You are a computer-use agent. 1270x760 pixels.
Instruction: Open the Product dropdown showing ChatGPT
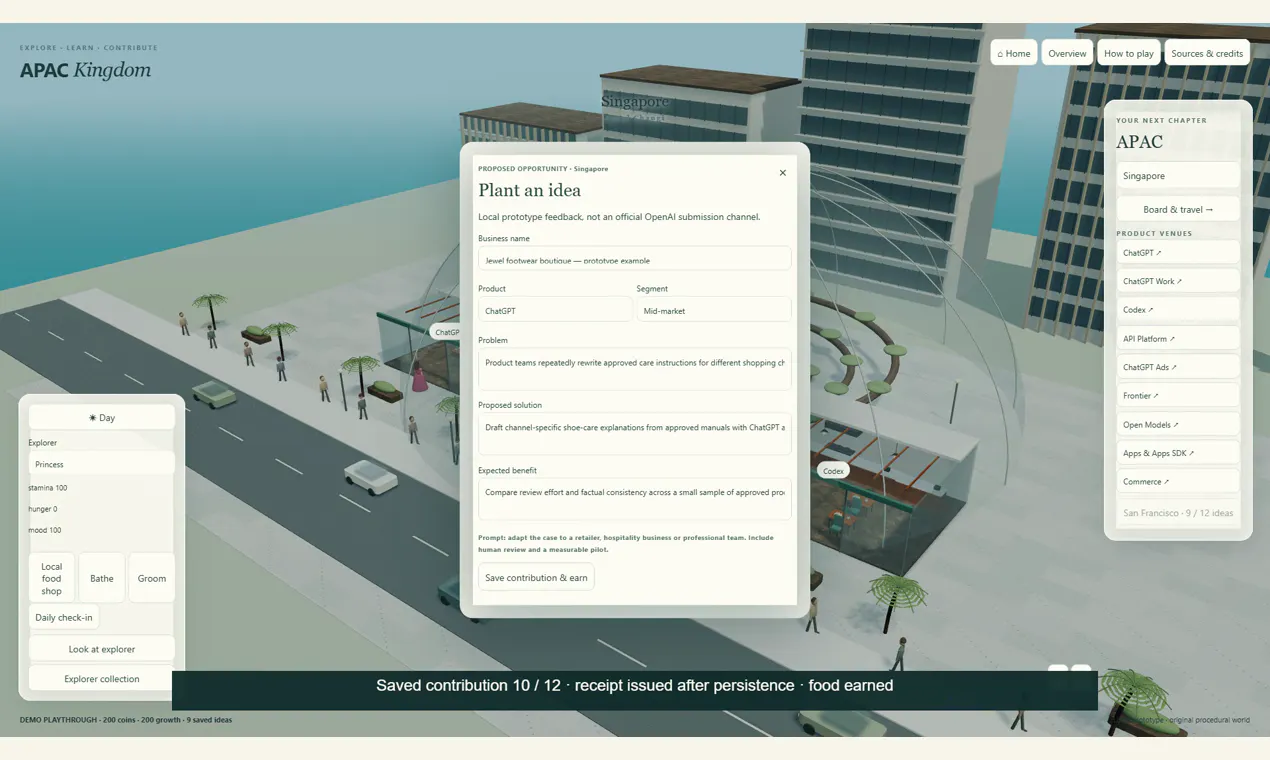(555, 310)
